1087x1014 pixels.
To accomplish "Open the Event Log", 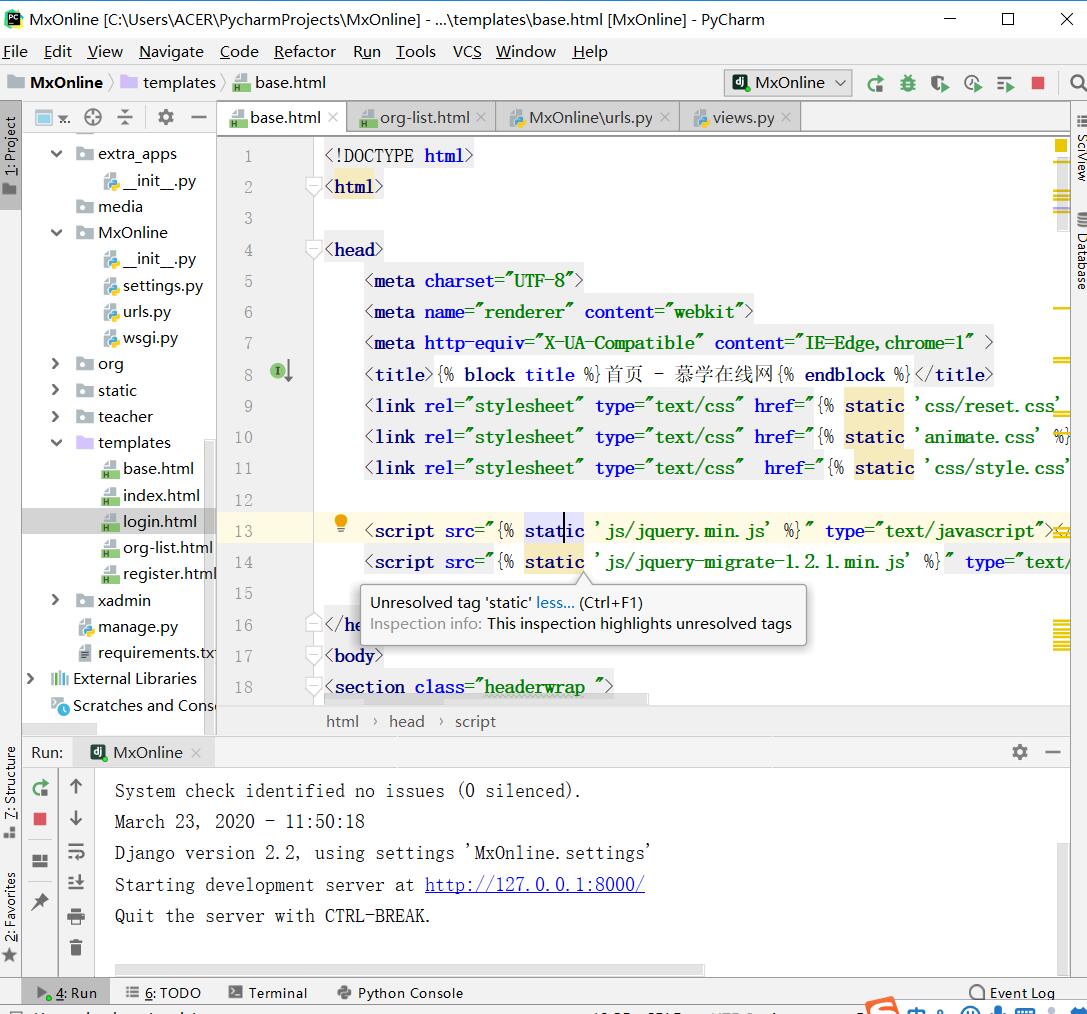I will click(x=1012, y=993).
